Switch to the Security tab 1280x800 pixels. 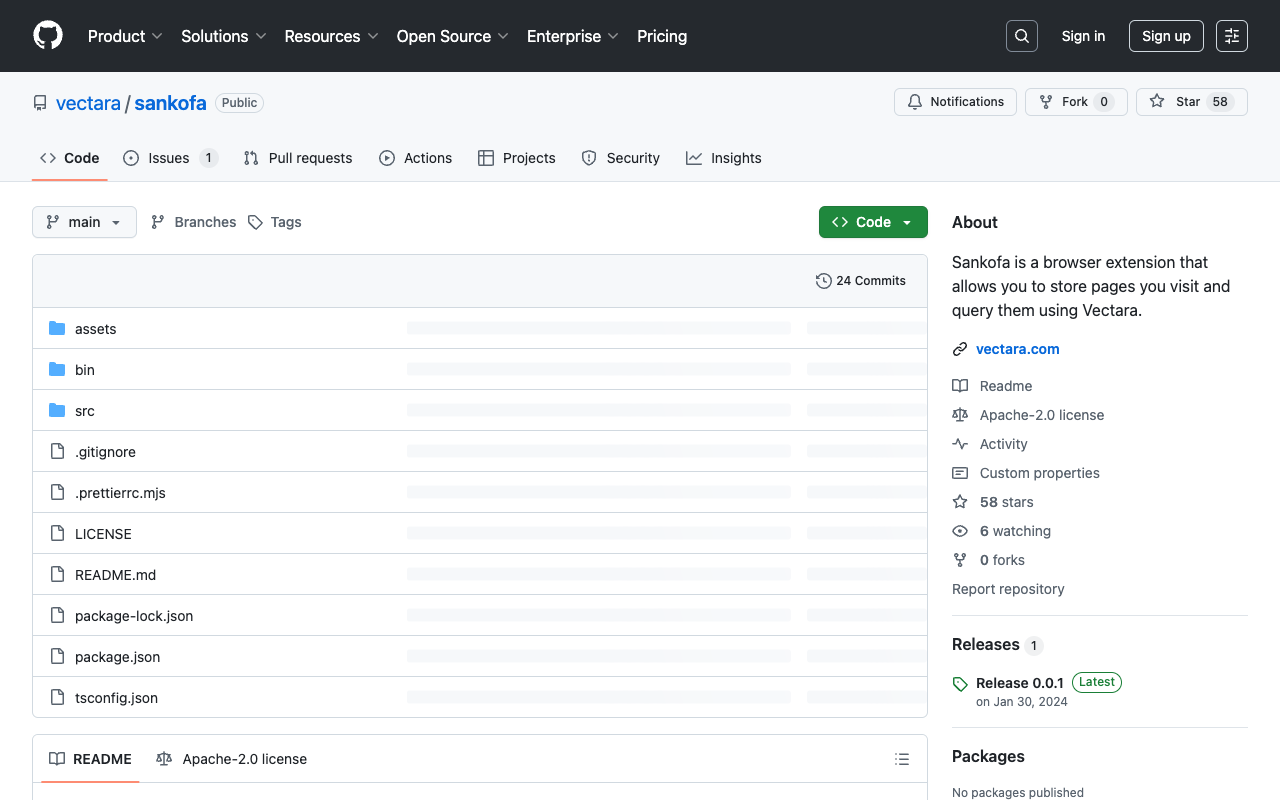pos(621,158)
